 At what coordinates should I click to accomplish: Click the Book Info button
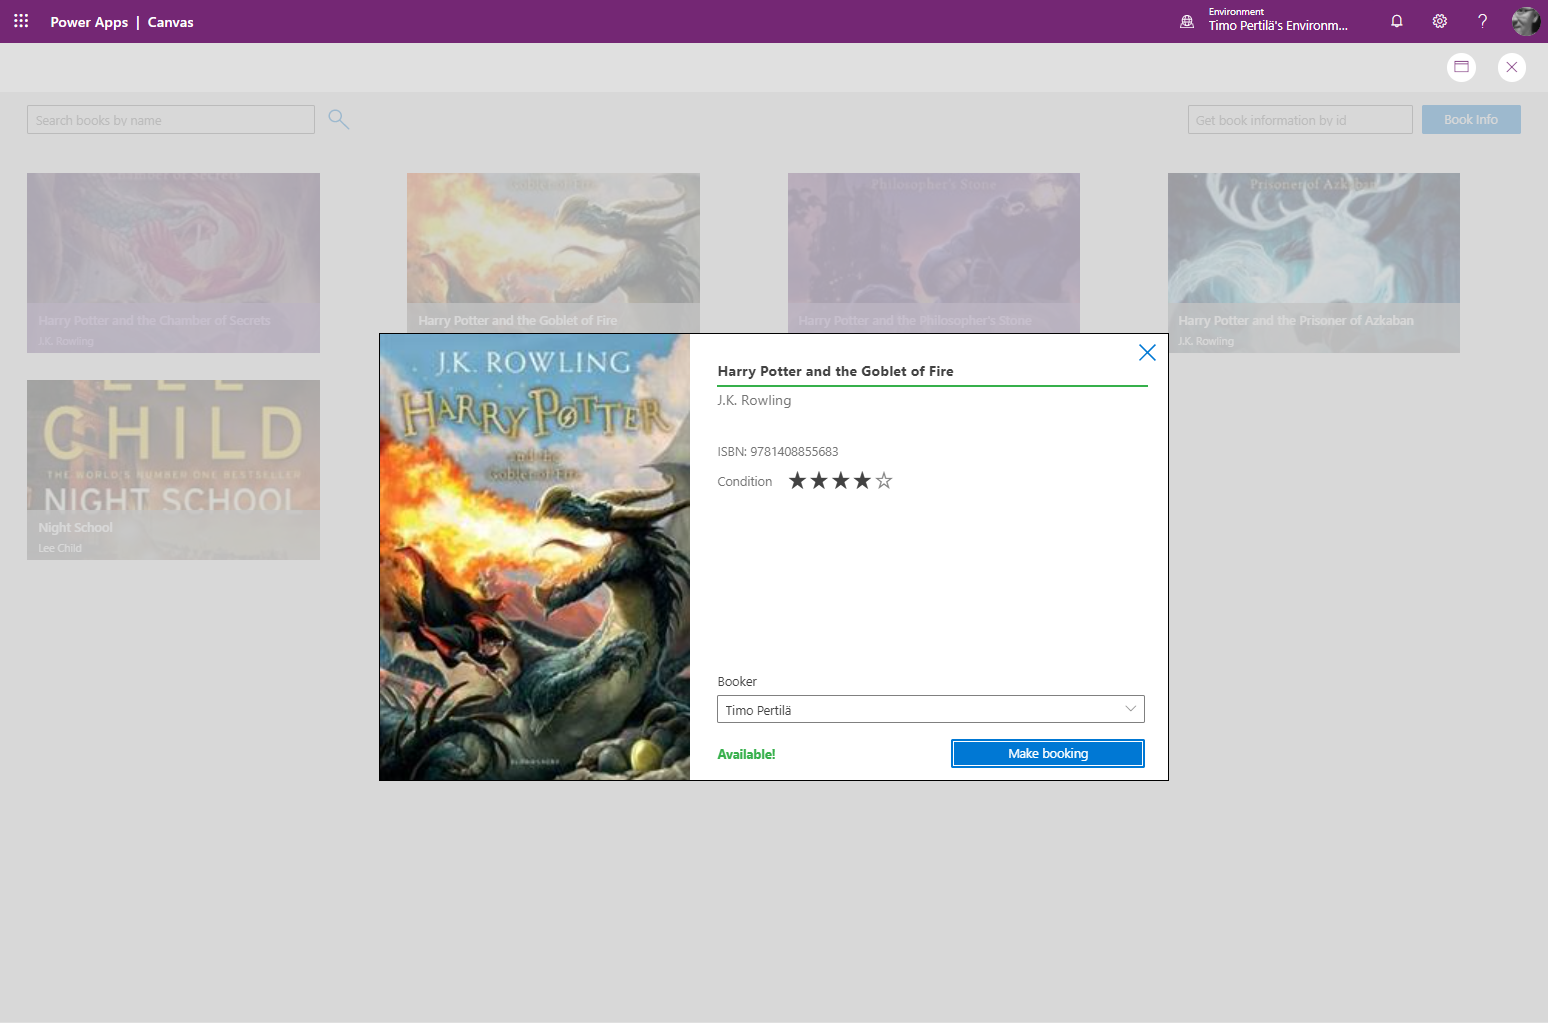tap(1470, 119)
